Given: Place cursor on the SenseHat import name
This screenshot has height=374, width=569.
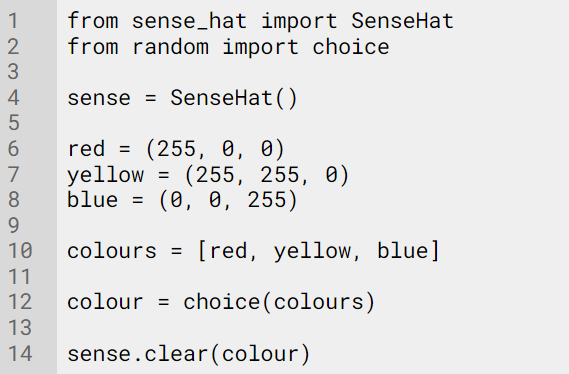Looking at the screenshot, I should (x=402, y=21).
